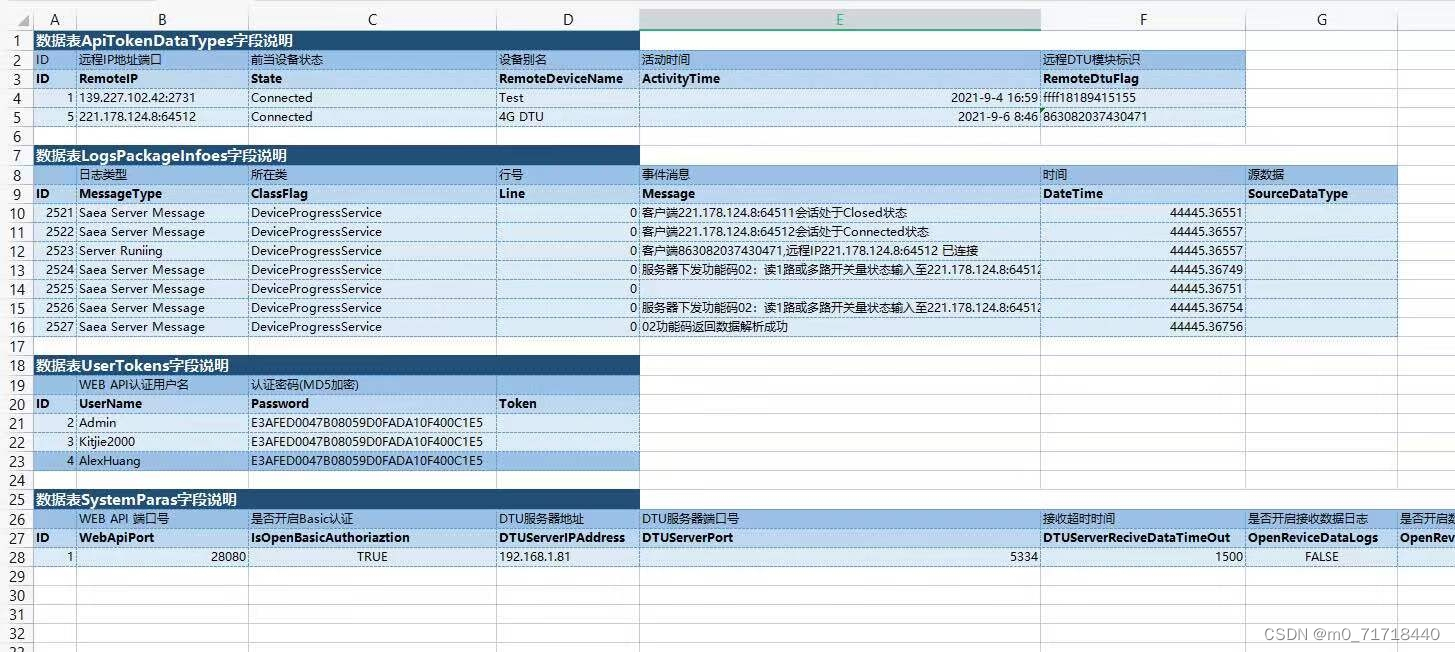
Task: Click the TRUE value cell
Action: tap(372, 557)
